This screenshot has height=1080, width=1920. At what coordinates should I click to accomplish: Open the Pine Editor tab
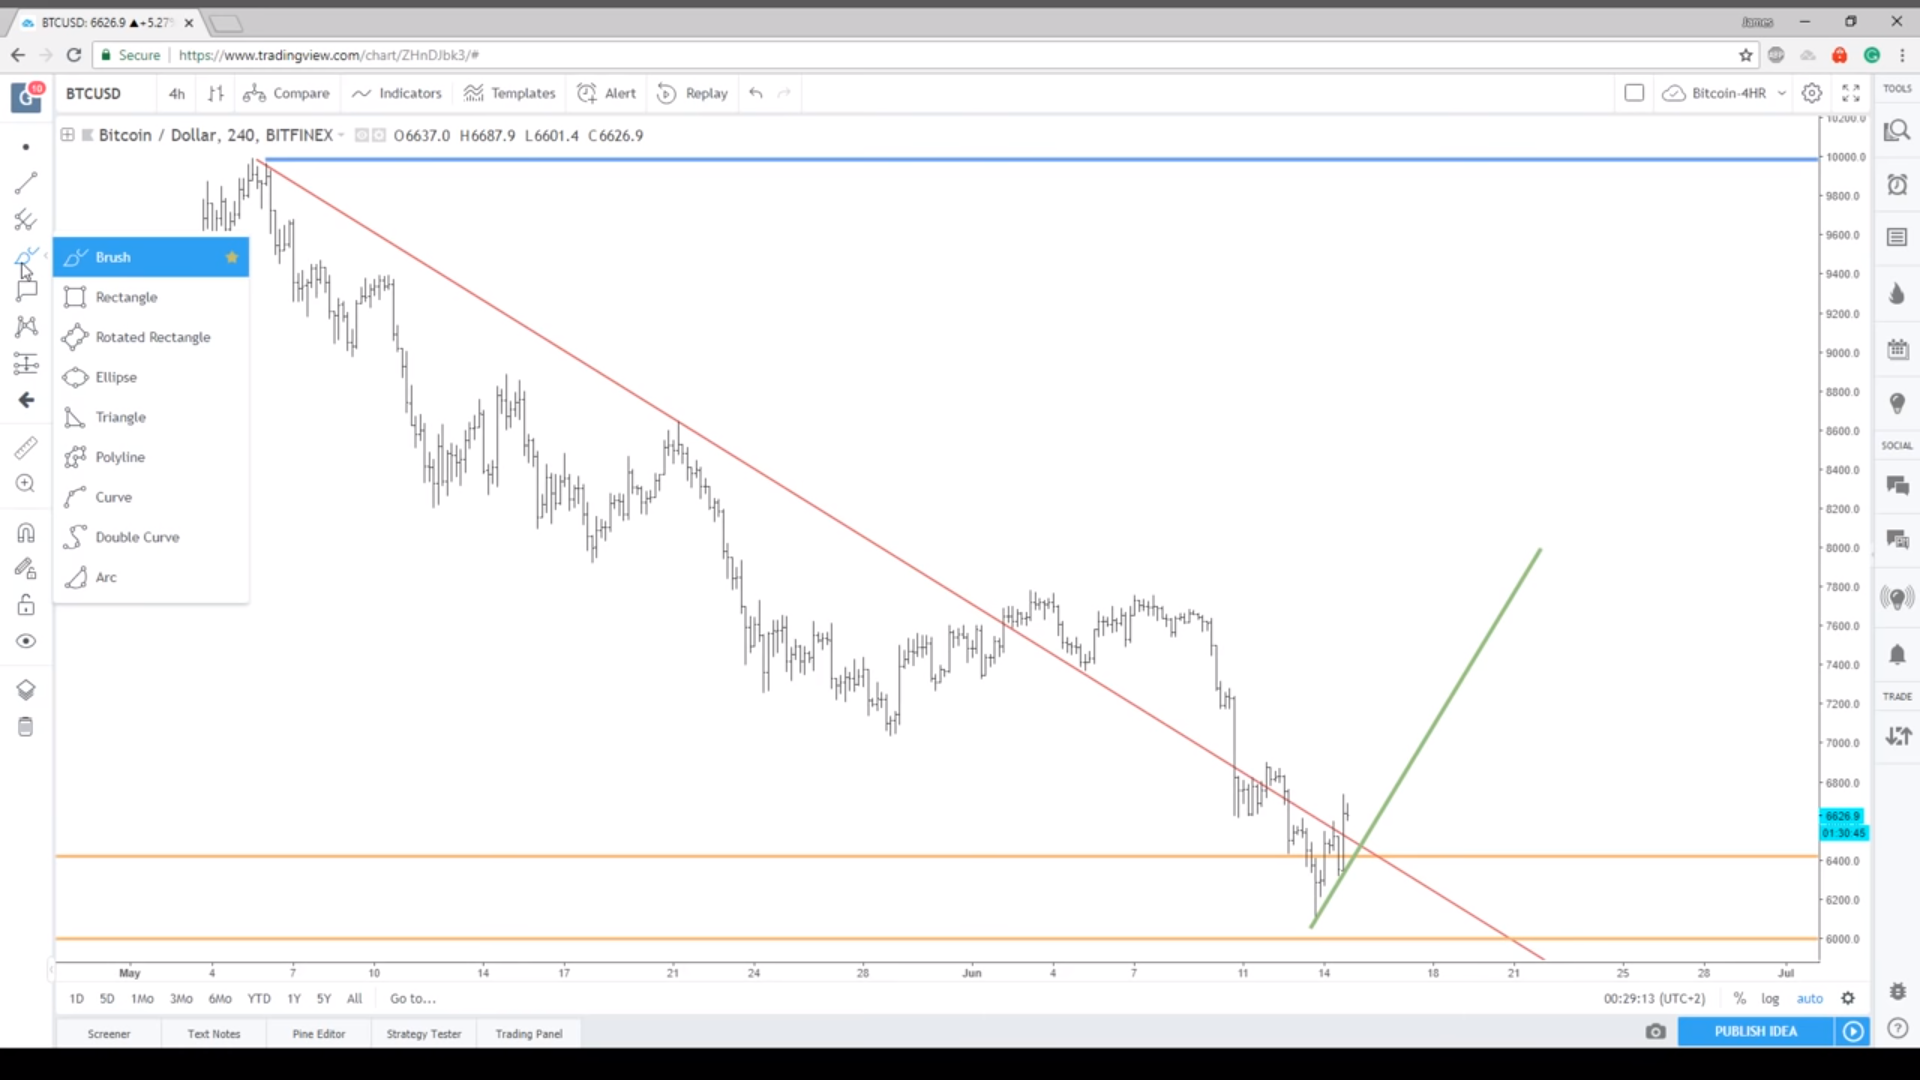pyautogui.click(x=318, y=1034)
